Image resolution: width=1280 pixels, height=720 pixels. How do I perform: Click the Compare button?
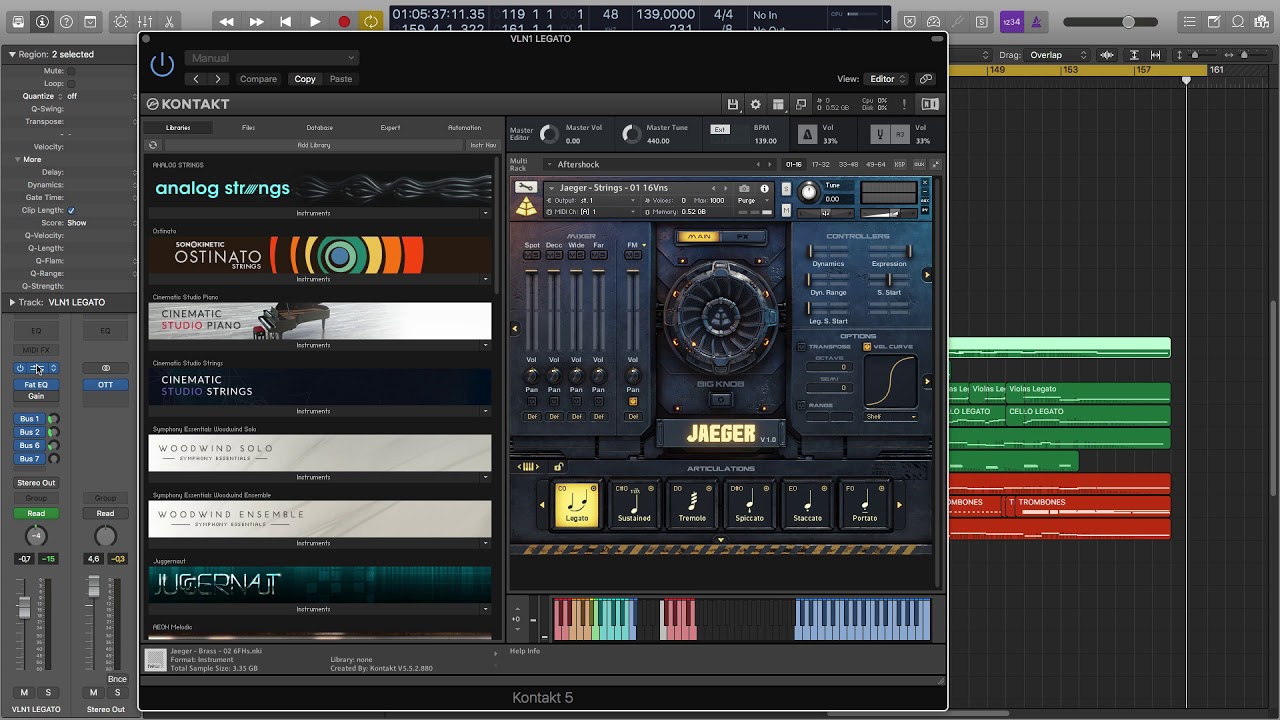(258, 79)
